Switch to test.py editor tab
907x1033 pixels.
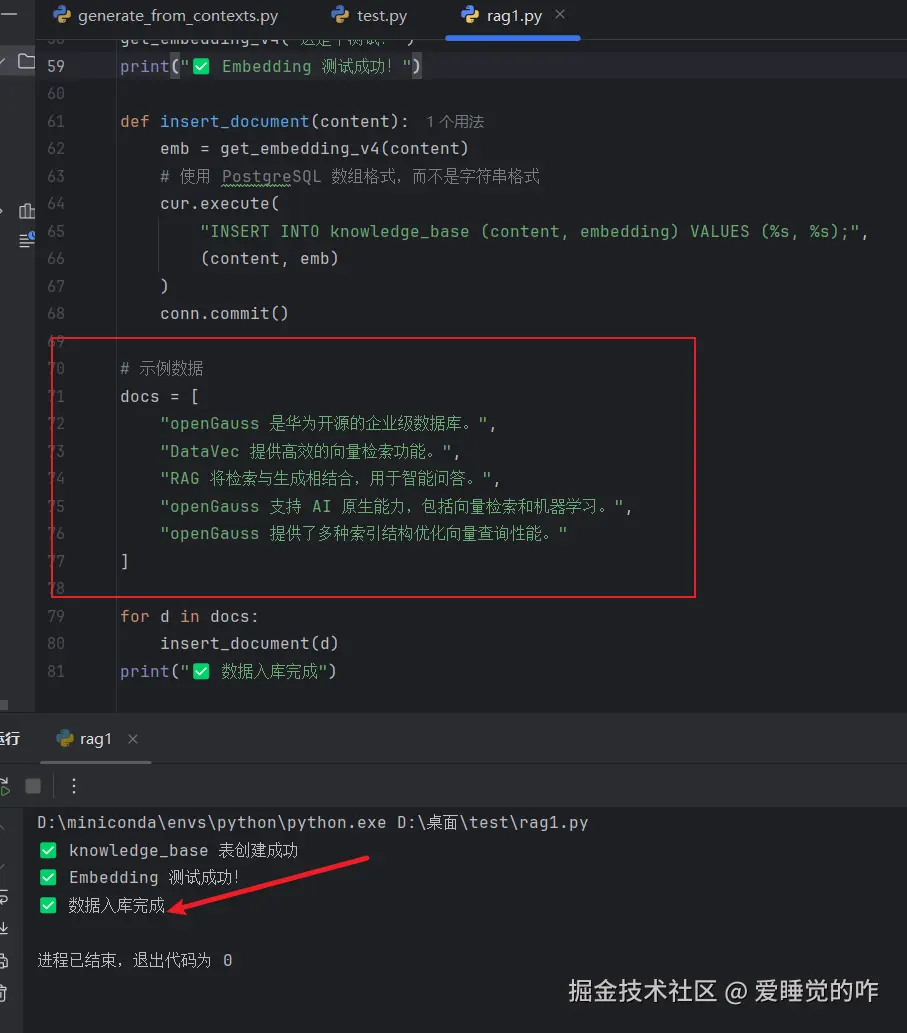click(x=370, y=16)
